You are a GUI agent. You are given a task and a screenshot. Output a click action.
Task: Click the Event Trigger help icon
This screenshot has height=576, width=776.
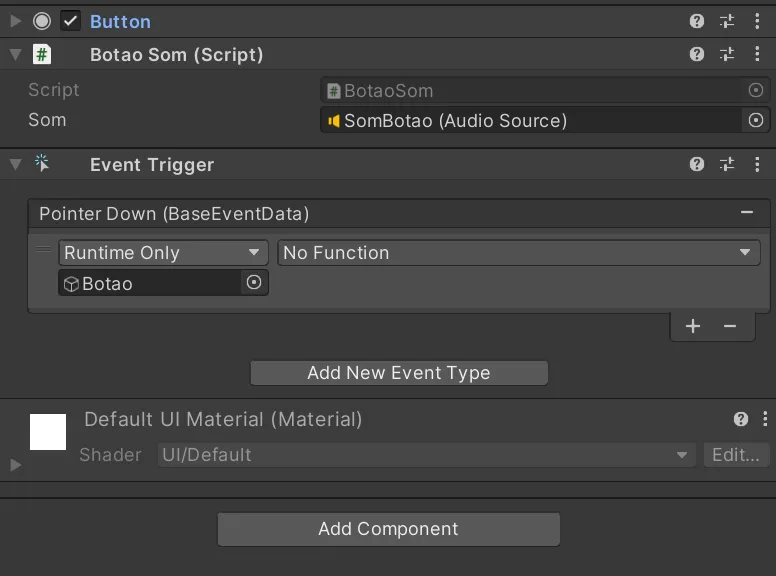(697, 164)
